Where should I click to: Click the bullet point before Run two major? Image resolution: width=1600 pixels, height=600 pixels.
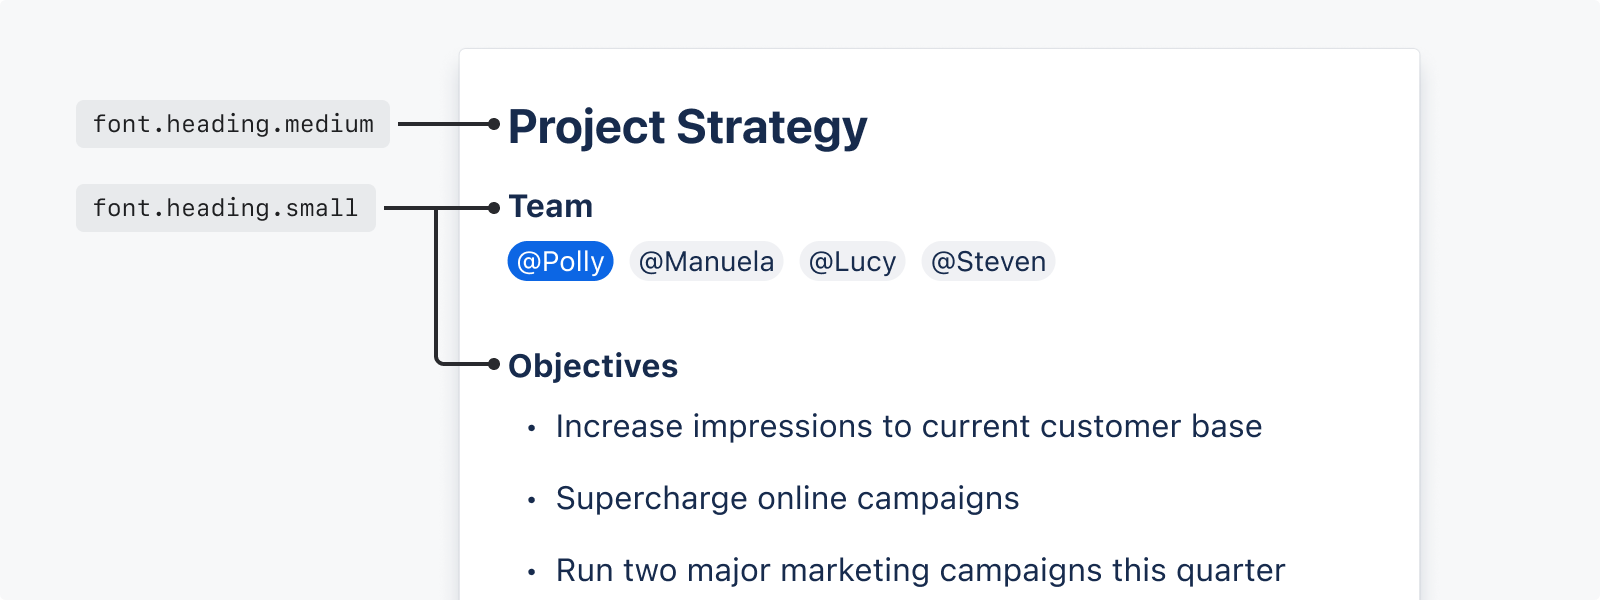click(x=532, y=573)
